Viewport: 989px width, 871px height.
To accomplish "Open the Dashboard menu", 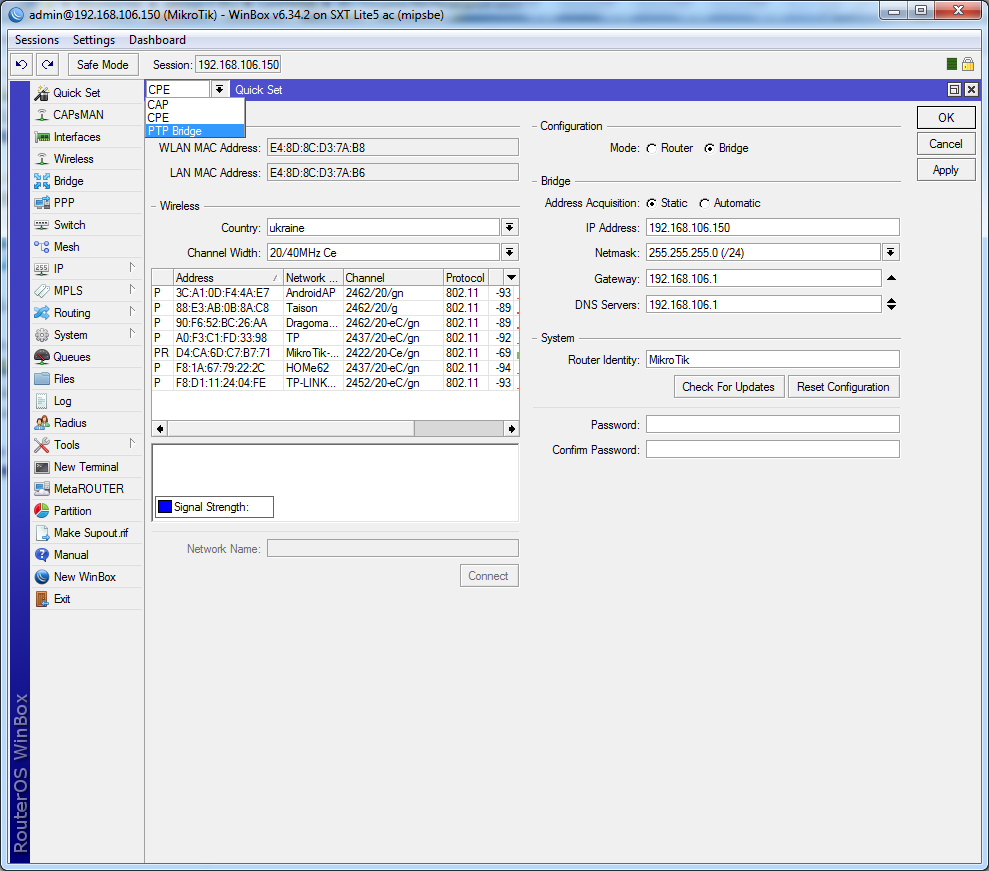I will pos(157,40).
